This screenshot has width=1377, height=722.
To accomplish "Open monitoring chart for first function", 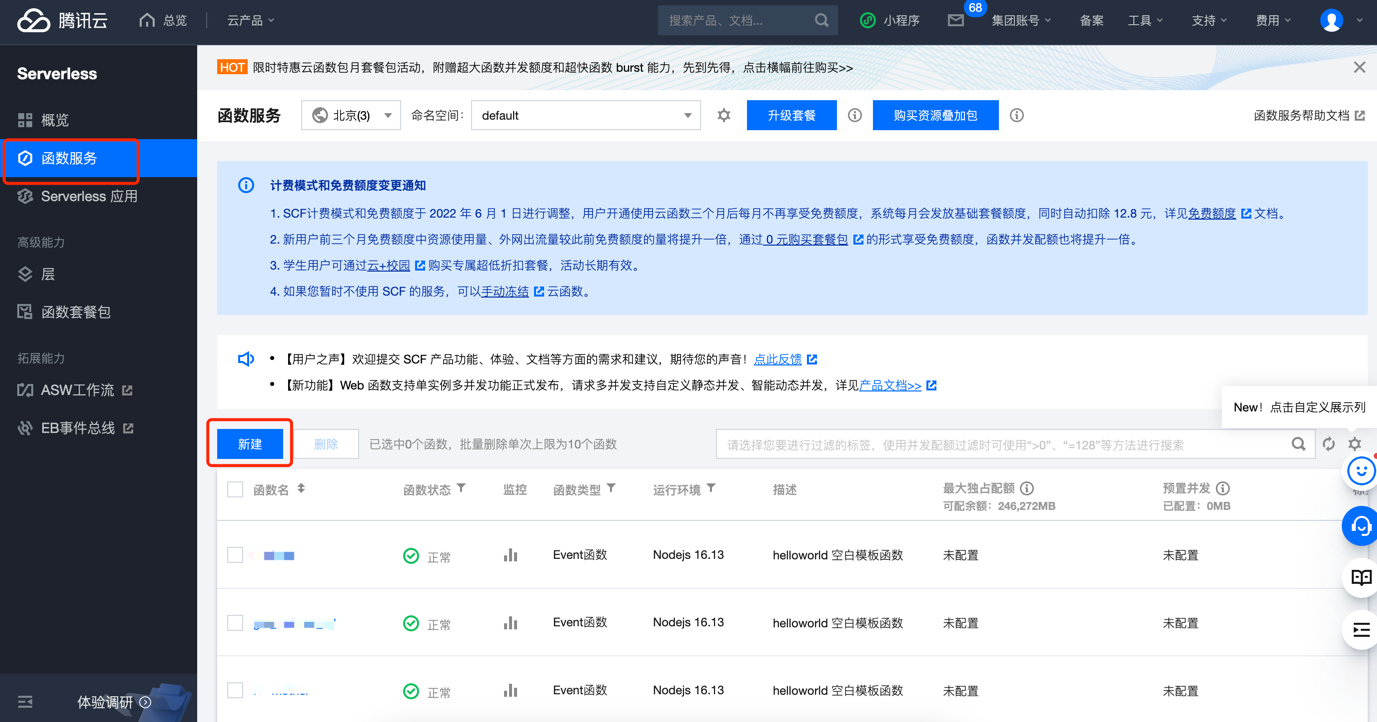I will pyautogui.click(x=510, y=554).
